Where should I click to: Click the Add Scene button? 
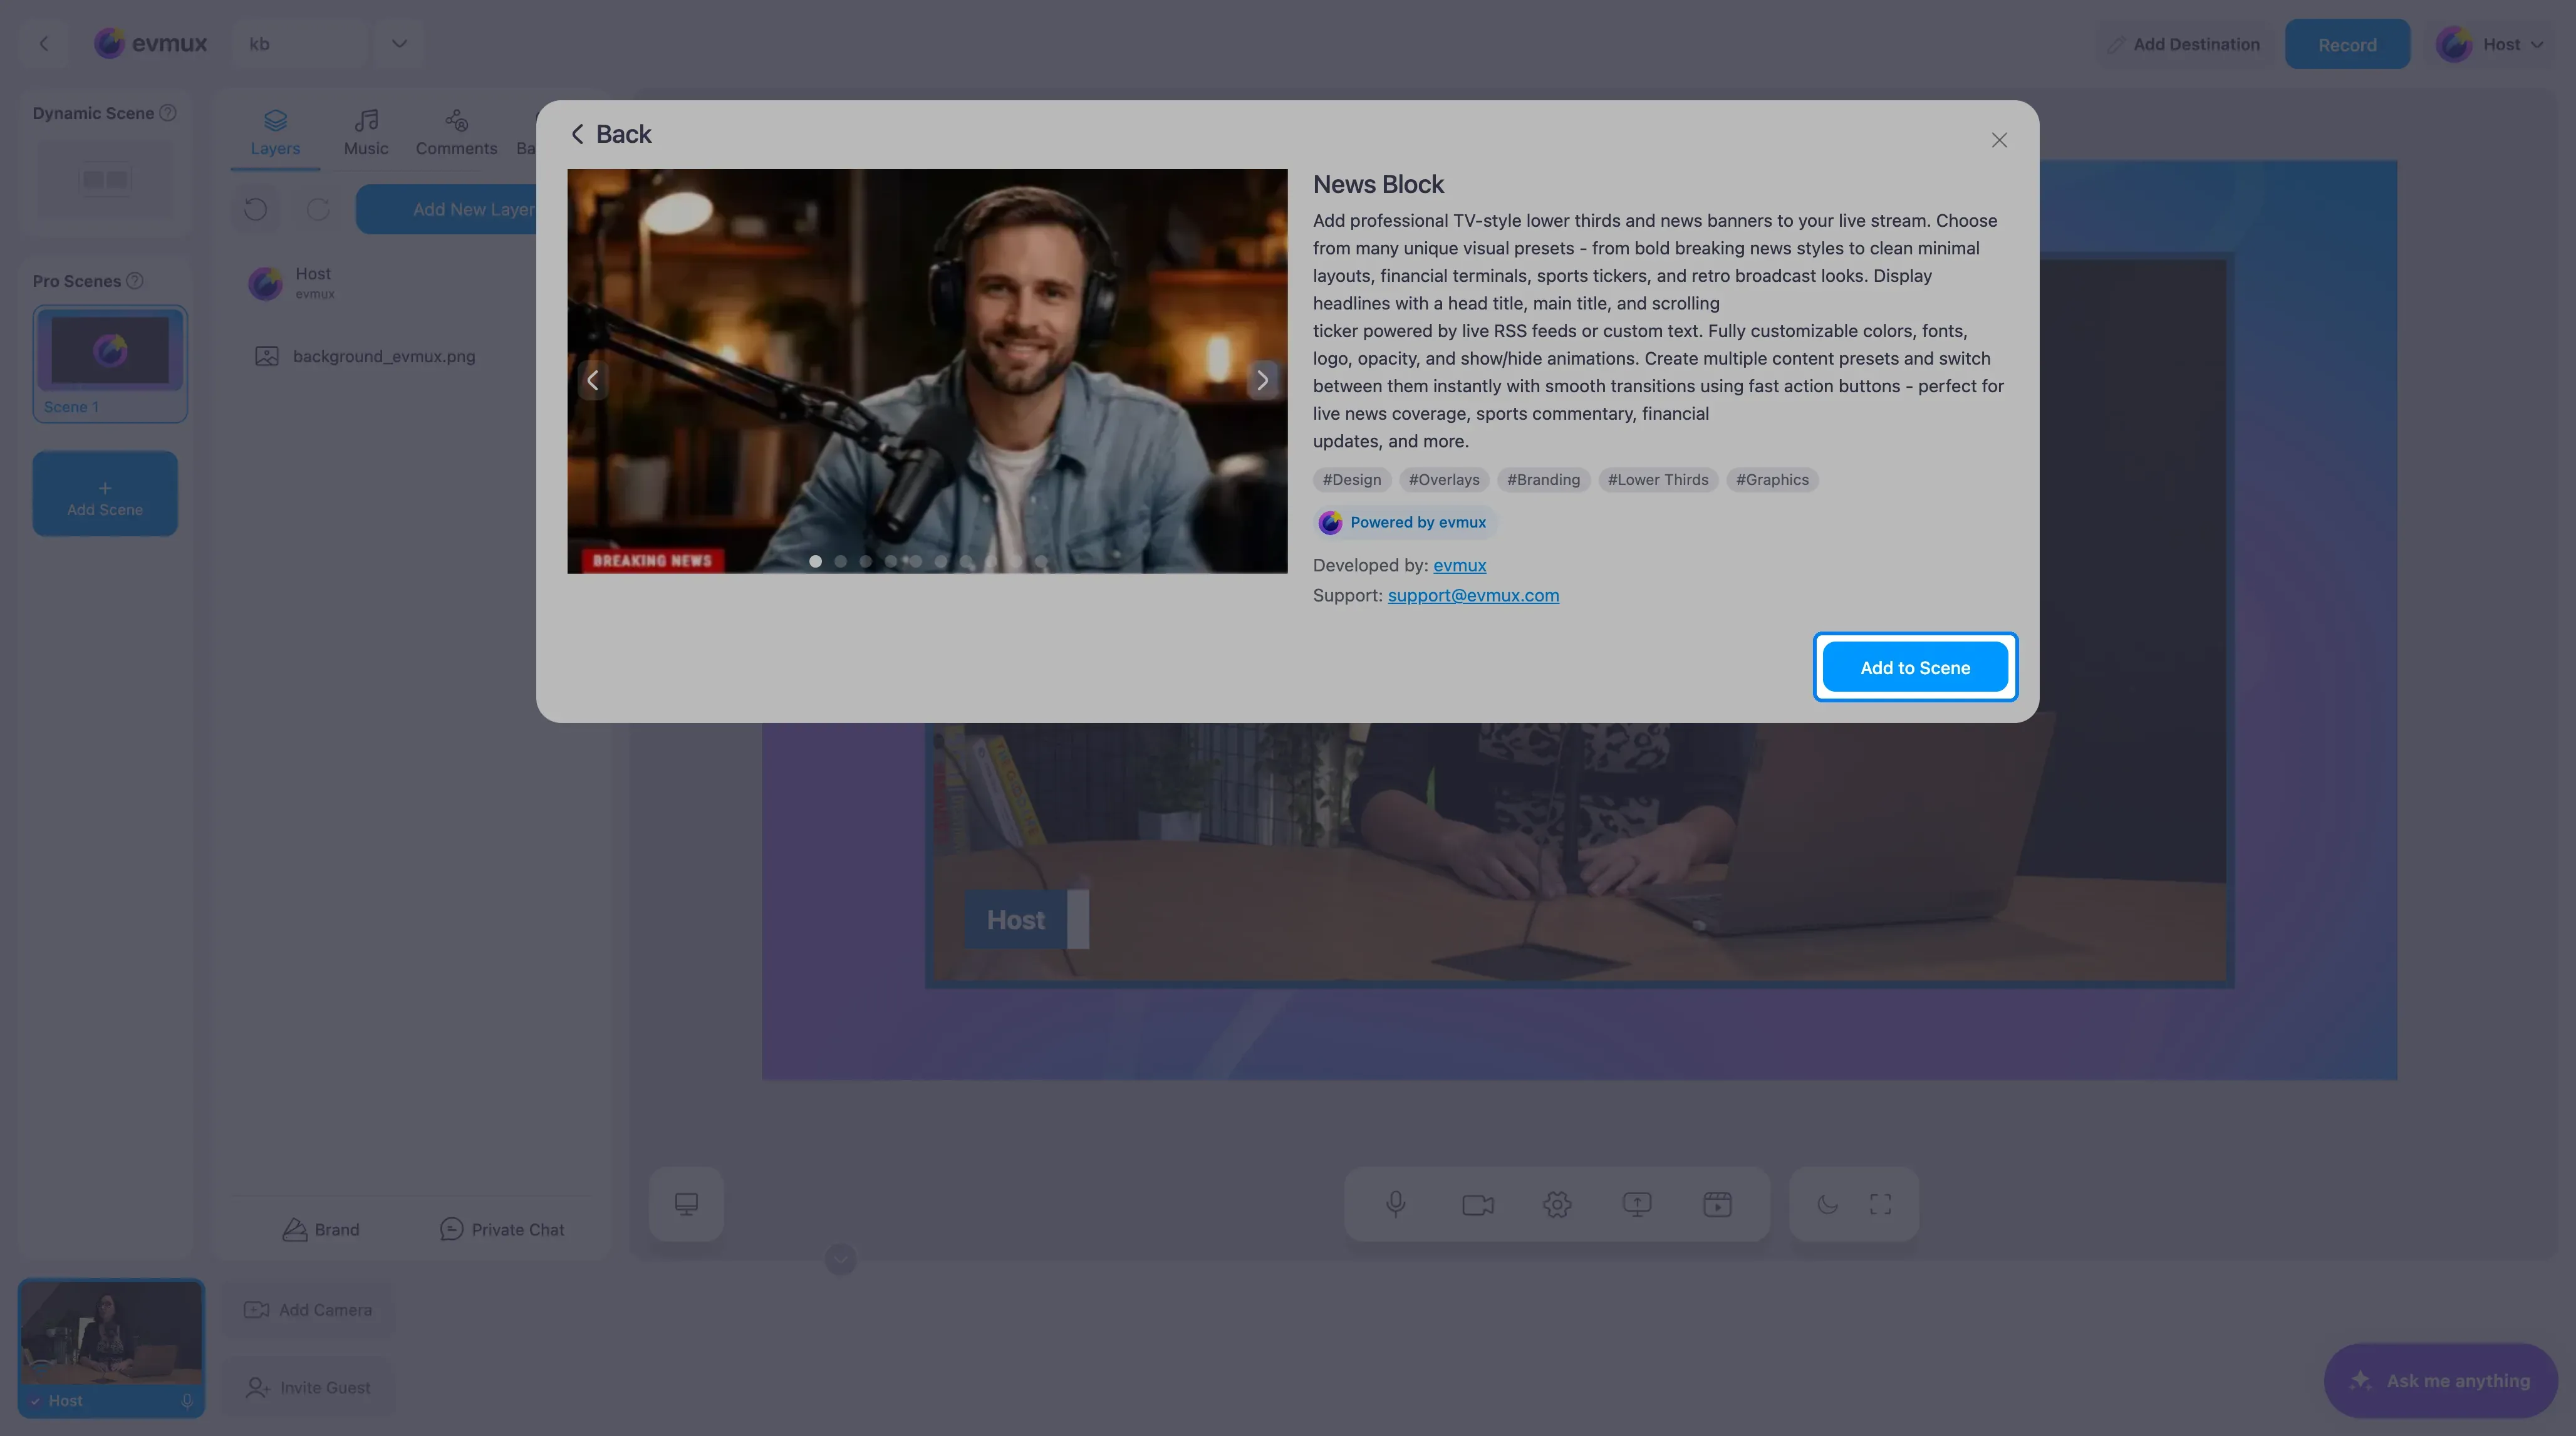coord(105,494)
